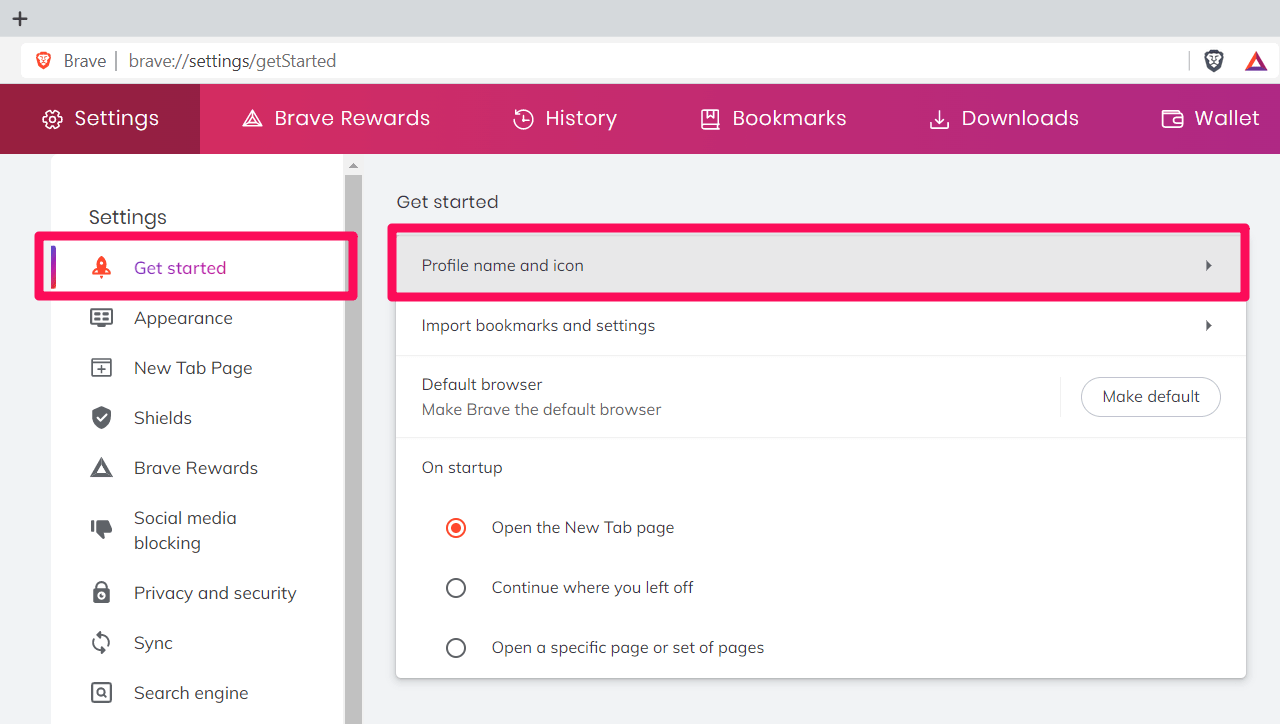Click the Brave Shields icon in the address bar

click(1214, 60)
